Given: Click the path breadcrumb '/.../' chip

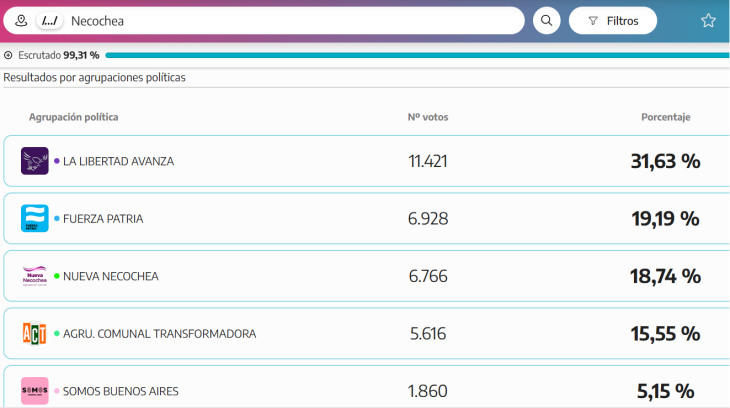Looking at the screenshot, I should coord(50,20).
